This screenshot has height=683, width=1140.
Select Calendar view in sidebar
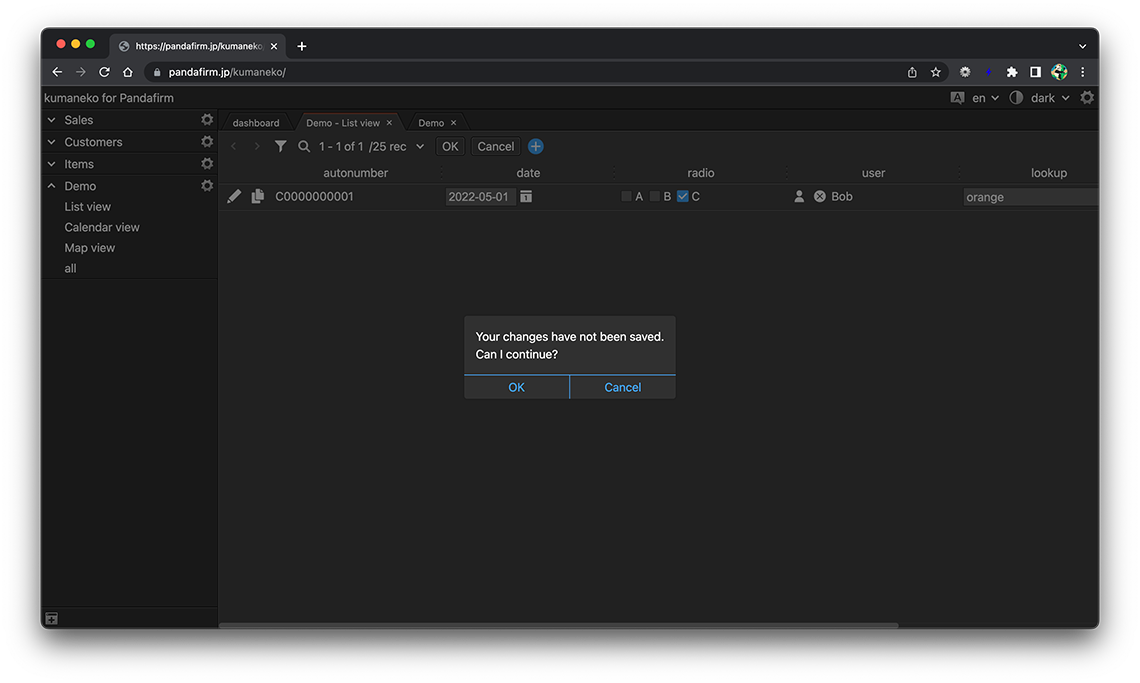(102, 227)
